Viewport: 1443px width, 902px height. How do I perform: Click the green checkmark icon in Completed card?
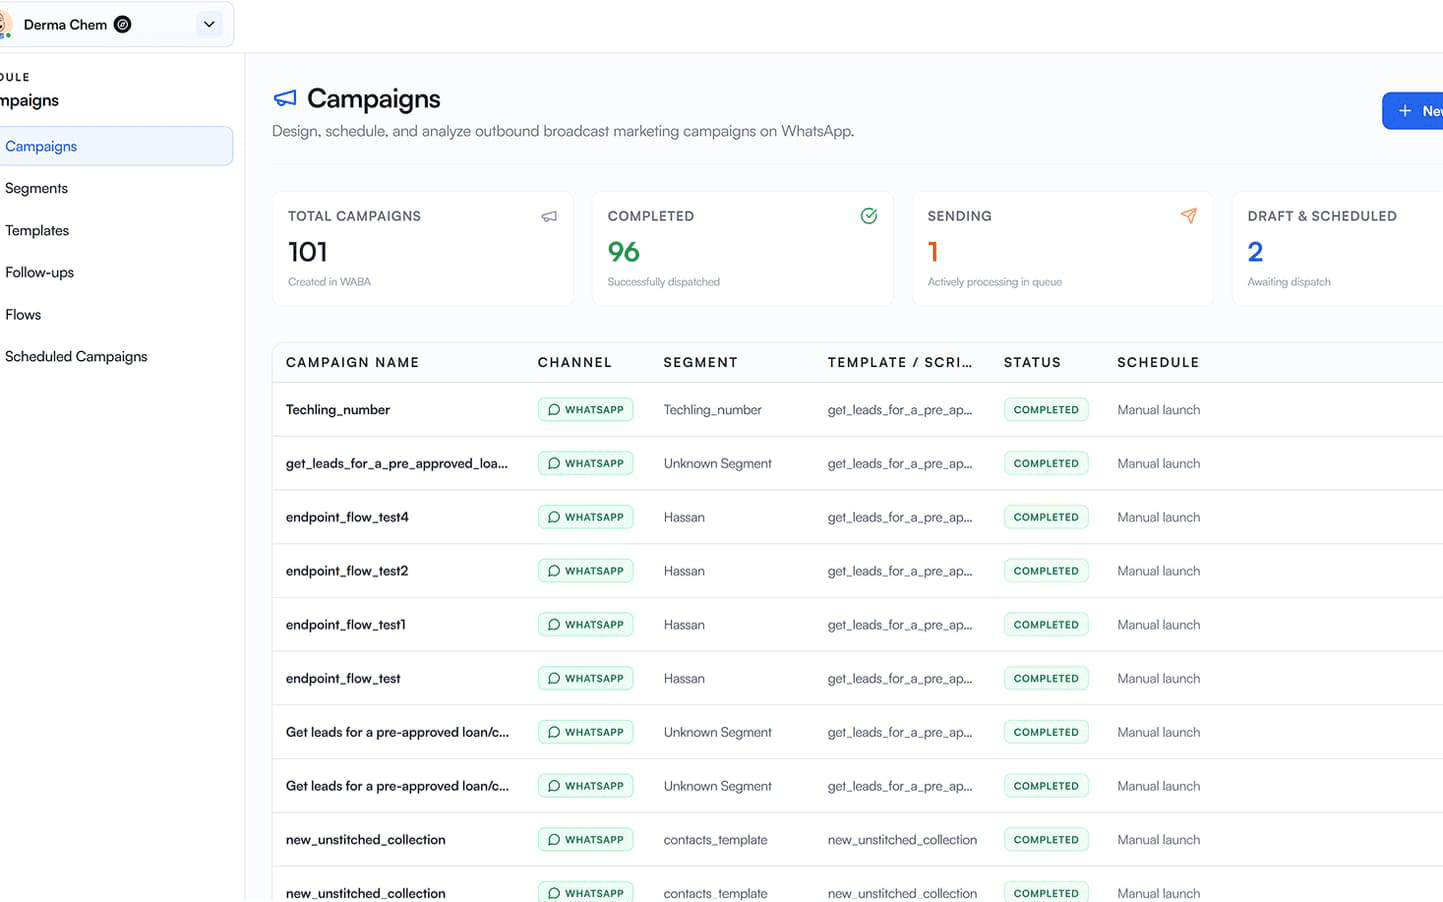tap(869, 216)
